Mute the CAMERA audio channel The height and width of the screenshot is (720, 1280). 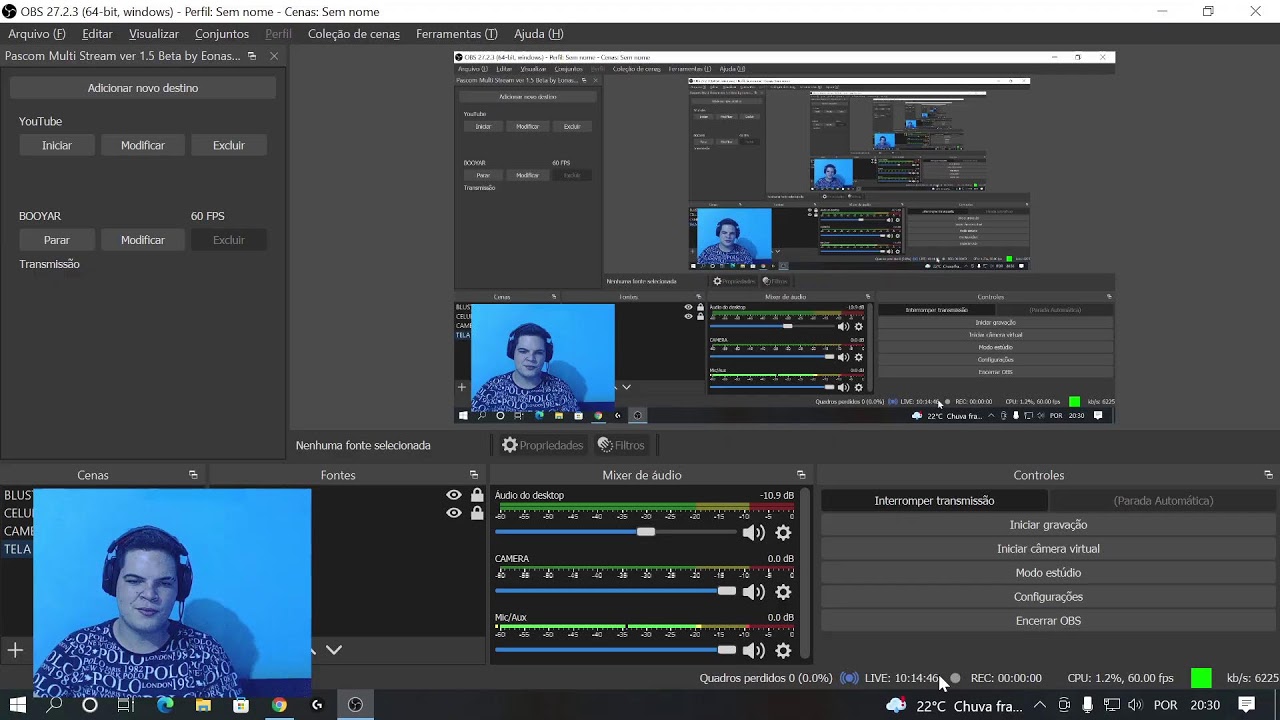point(753,592)
